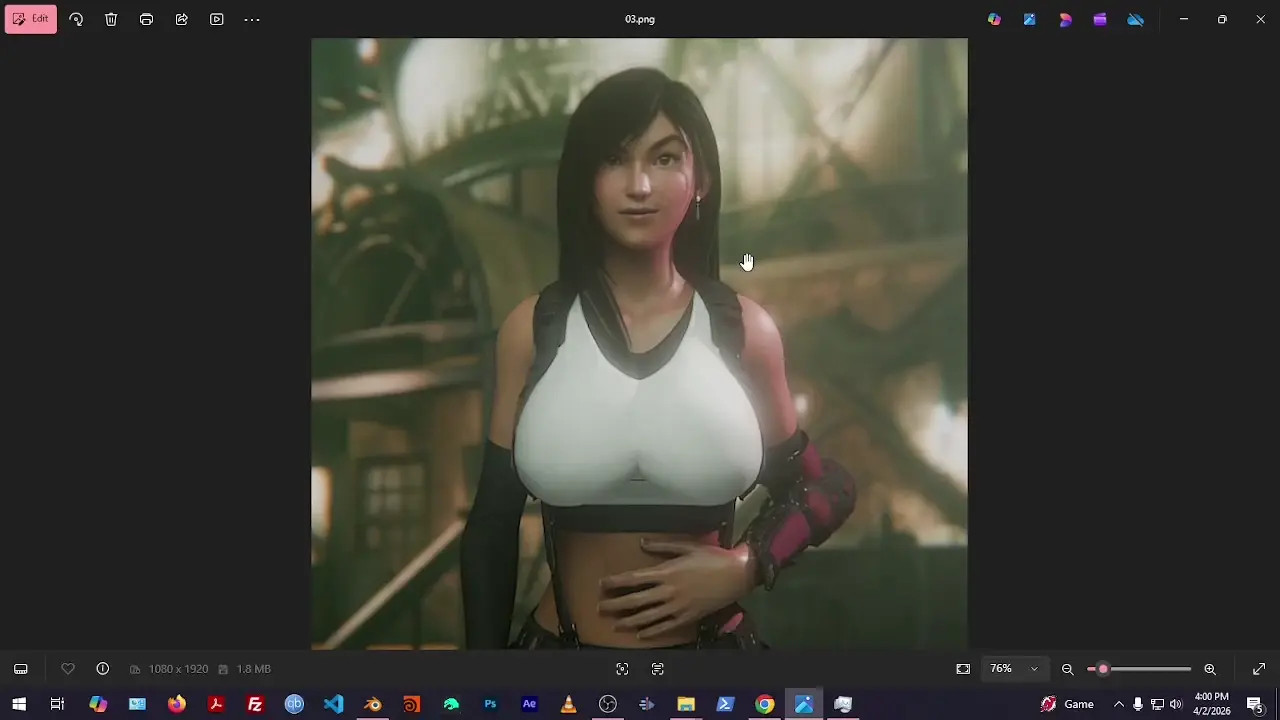
Task: Open the notification center icon
Action: (x=1254, y=705)
